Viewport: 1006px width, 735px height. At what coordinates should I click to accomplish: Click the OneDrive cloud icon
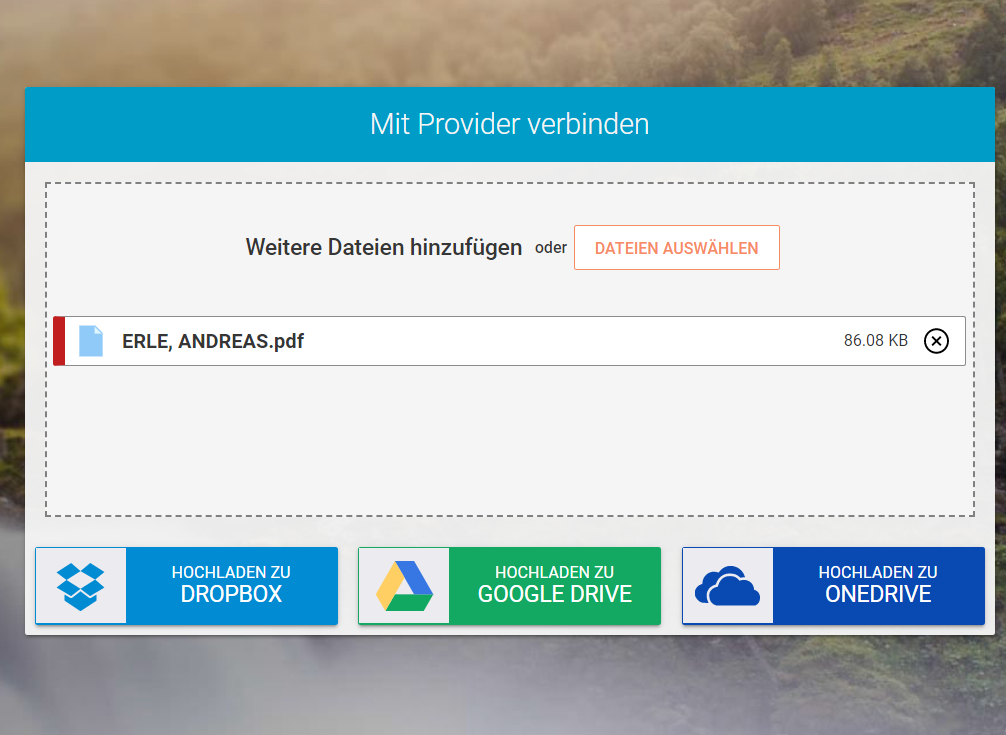pos(727,586)
